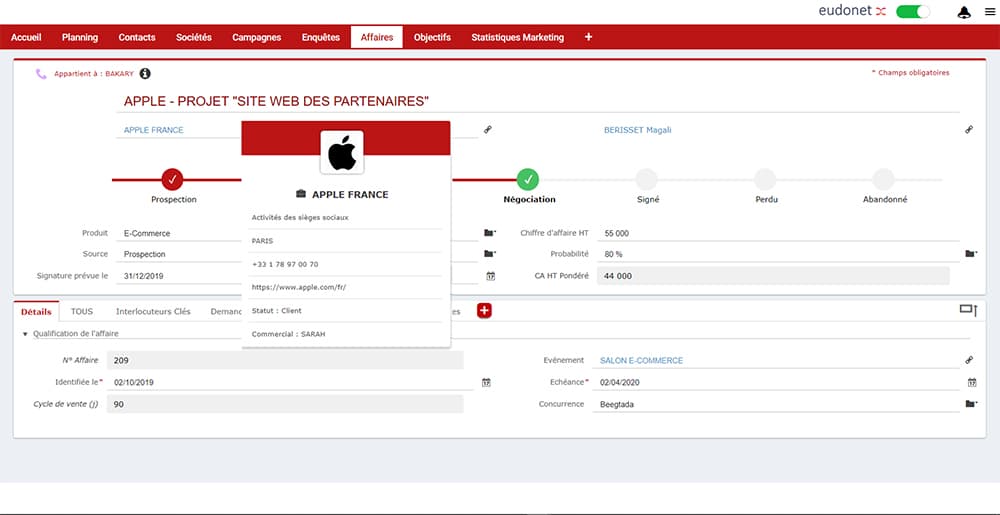Select the Détails sub-tab

36,312
